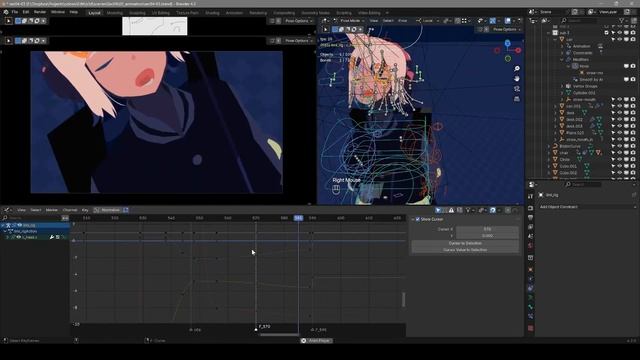The height and width of the screenshot is (360, 640).
Task: Click the zoom magnifier icon in 3D viewport
Action: pyautogui.click(x=517, y=68)
